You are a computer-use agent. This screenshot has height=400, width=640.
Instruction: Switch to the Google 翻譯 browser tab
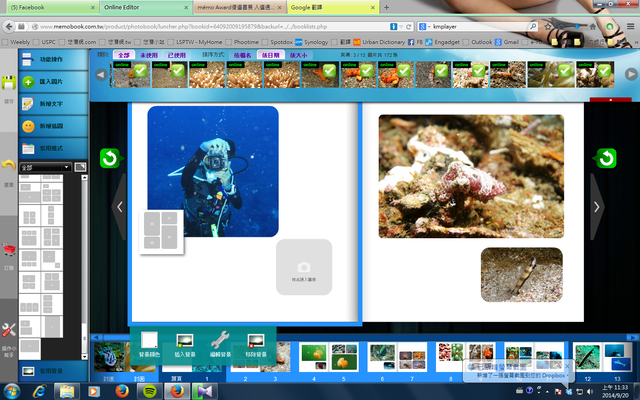pyautogui.click(x=333, y=7)
